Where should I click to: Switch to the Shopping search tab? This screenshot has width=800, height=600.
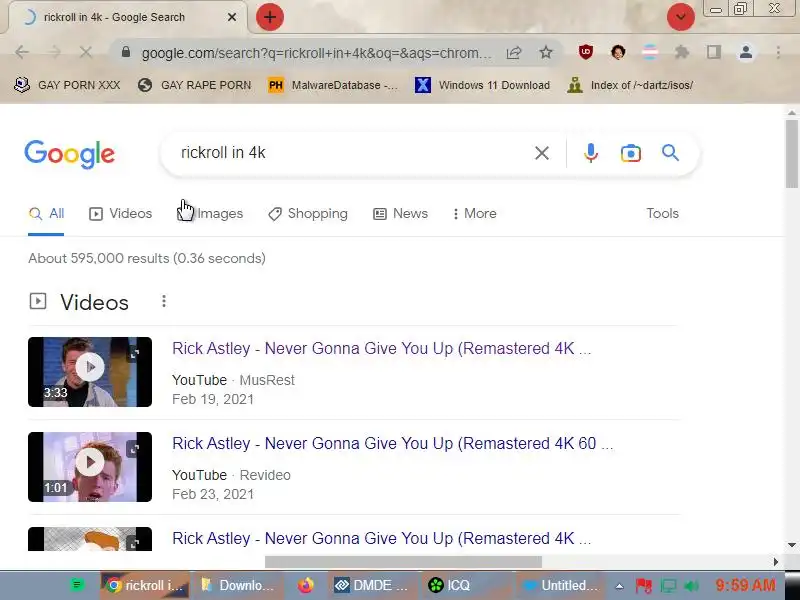coord(308,213)
